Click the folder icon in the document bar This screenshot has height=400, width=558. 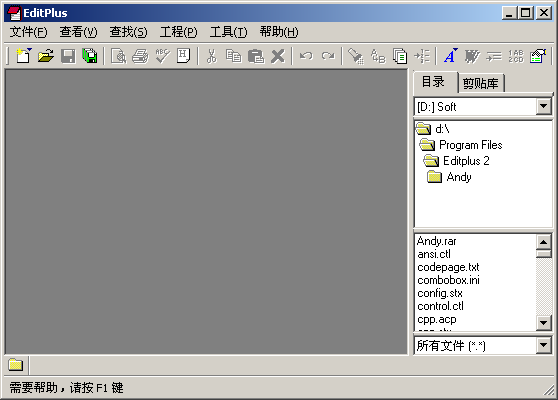16,365
